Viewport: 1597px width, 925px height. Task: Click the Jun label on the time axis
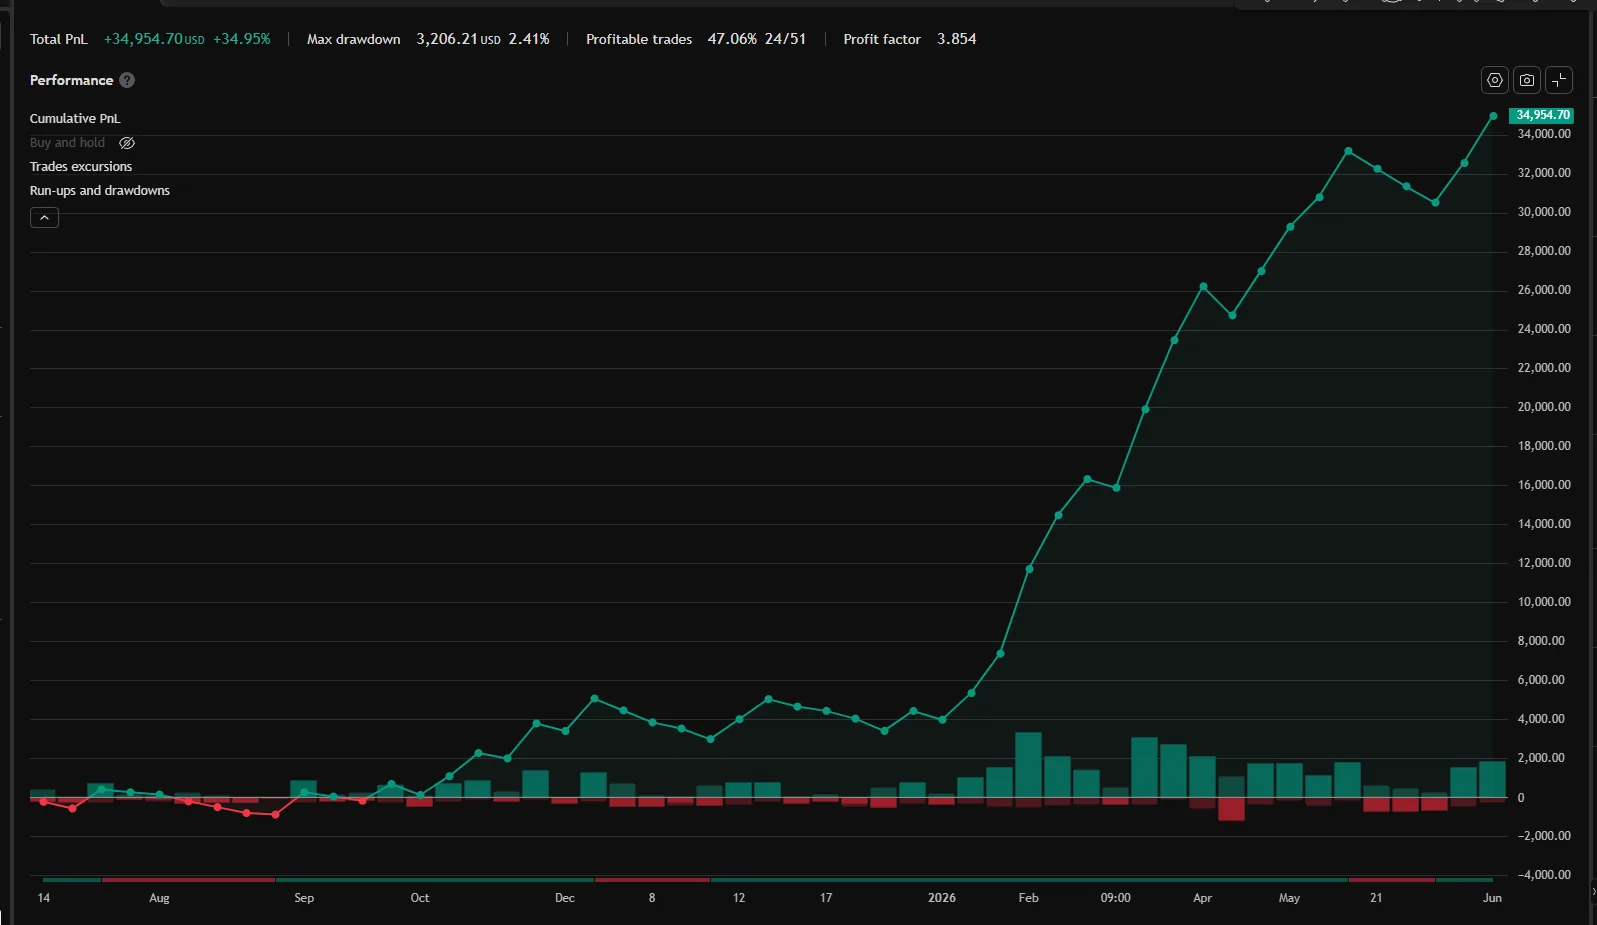point(1492,898)
